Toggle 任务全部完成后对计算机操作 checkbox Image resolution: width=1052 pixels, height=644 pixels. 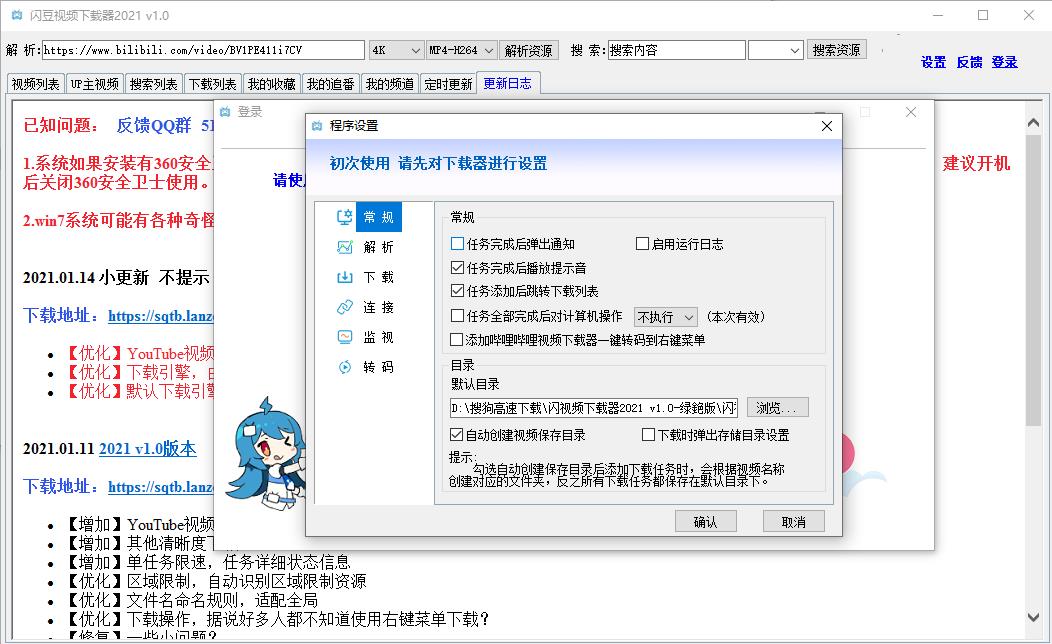(x=458, y=316)
